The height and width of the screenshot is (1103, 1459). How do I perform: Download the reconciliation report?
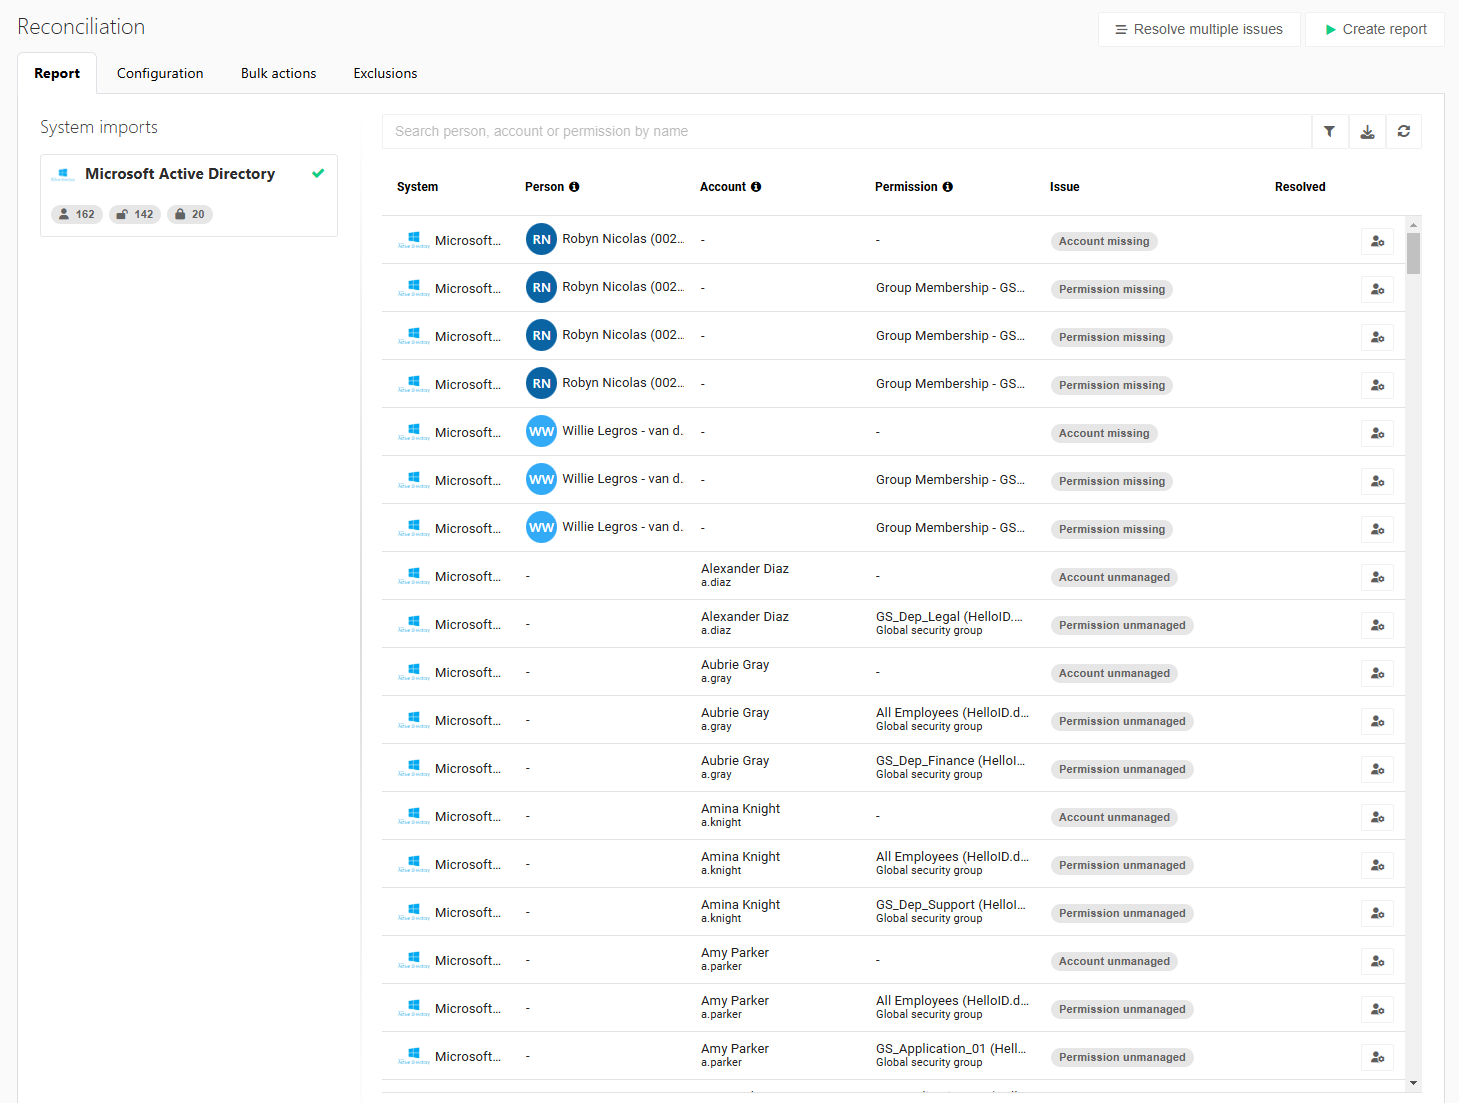[x=1367, y=131]
